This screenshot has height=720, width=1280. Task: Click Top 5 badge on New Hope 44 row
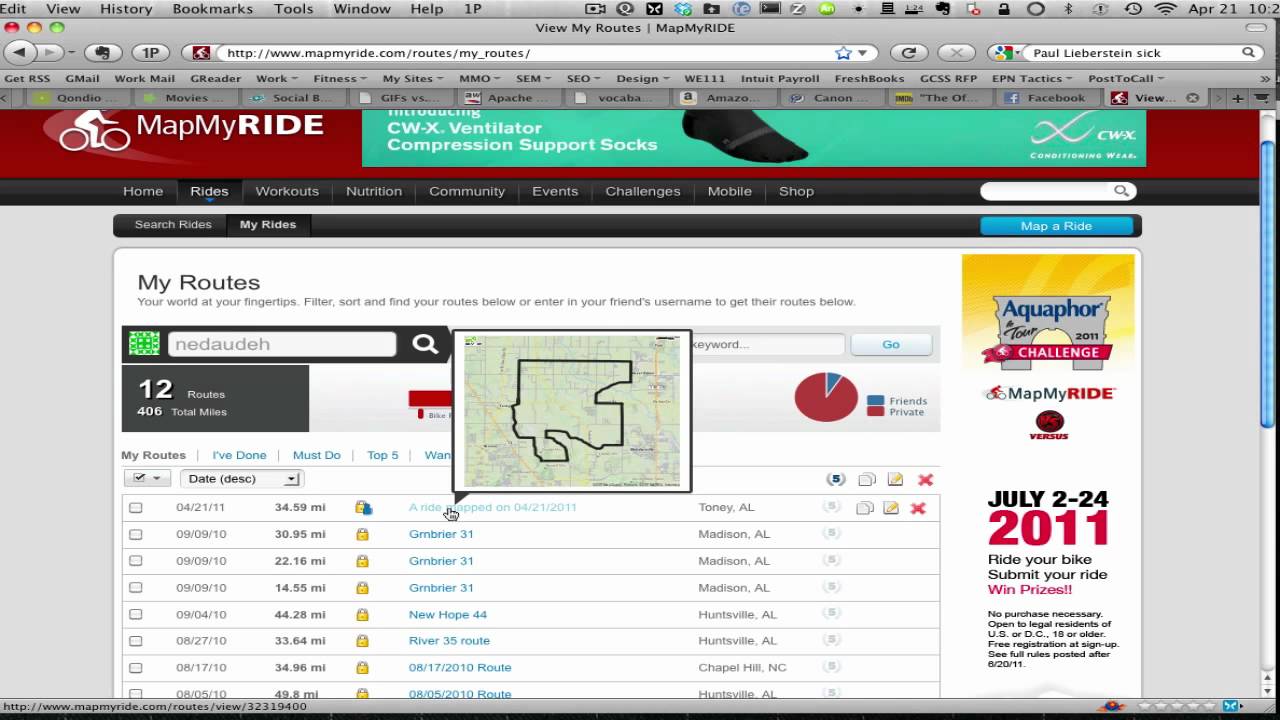click(830, 614)
